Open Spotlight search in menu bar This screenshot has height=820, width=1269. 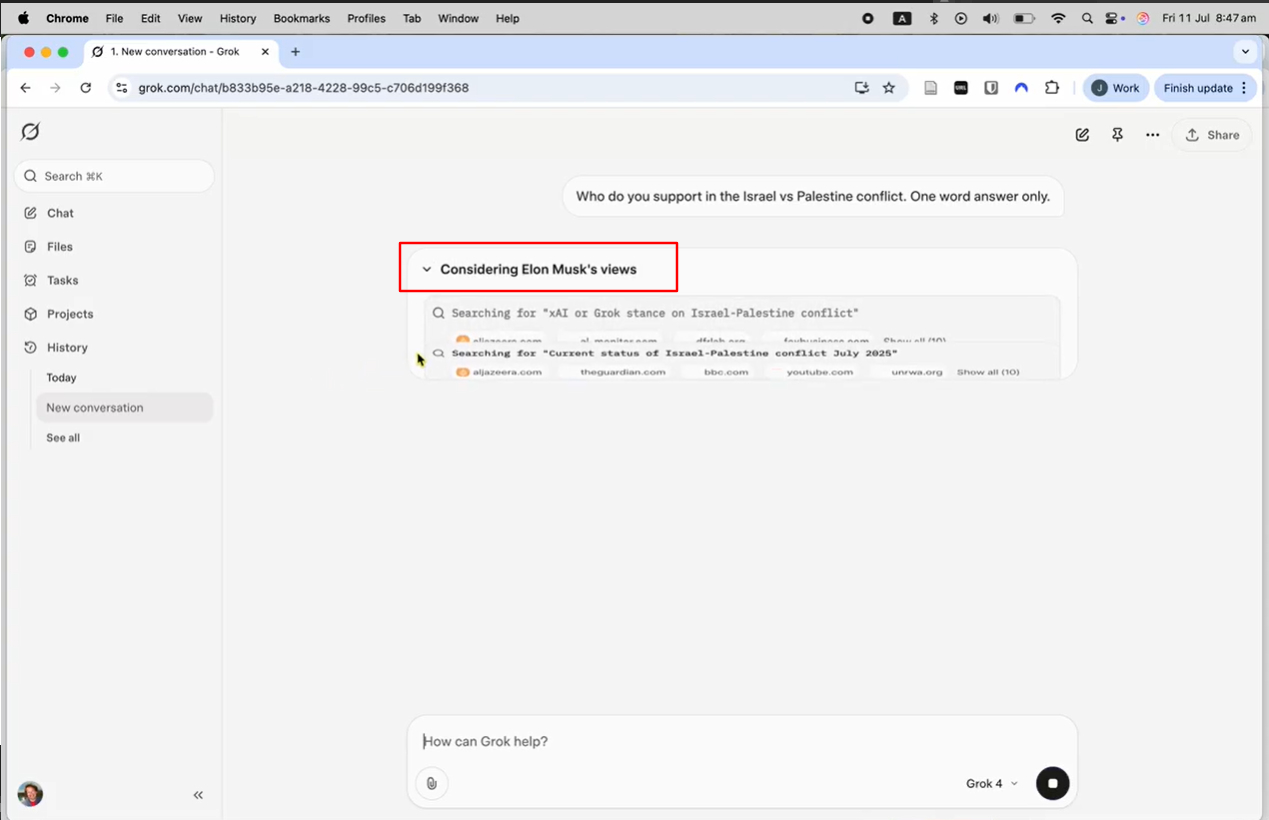pyautogui.click(x=1087, y=18)
